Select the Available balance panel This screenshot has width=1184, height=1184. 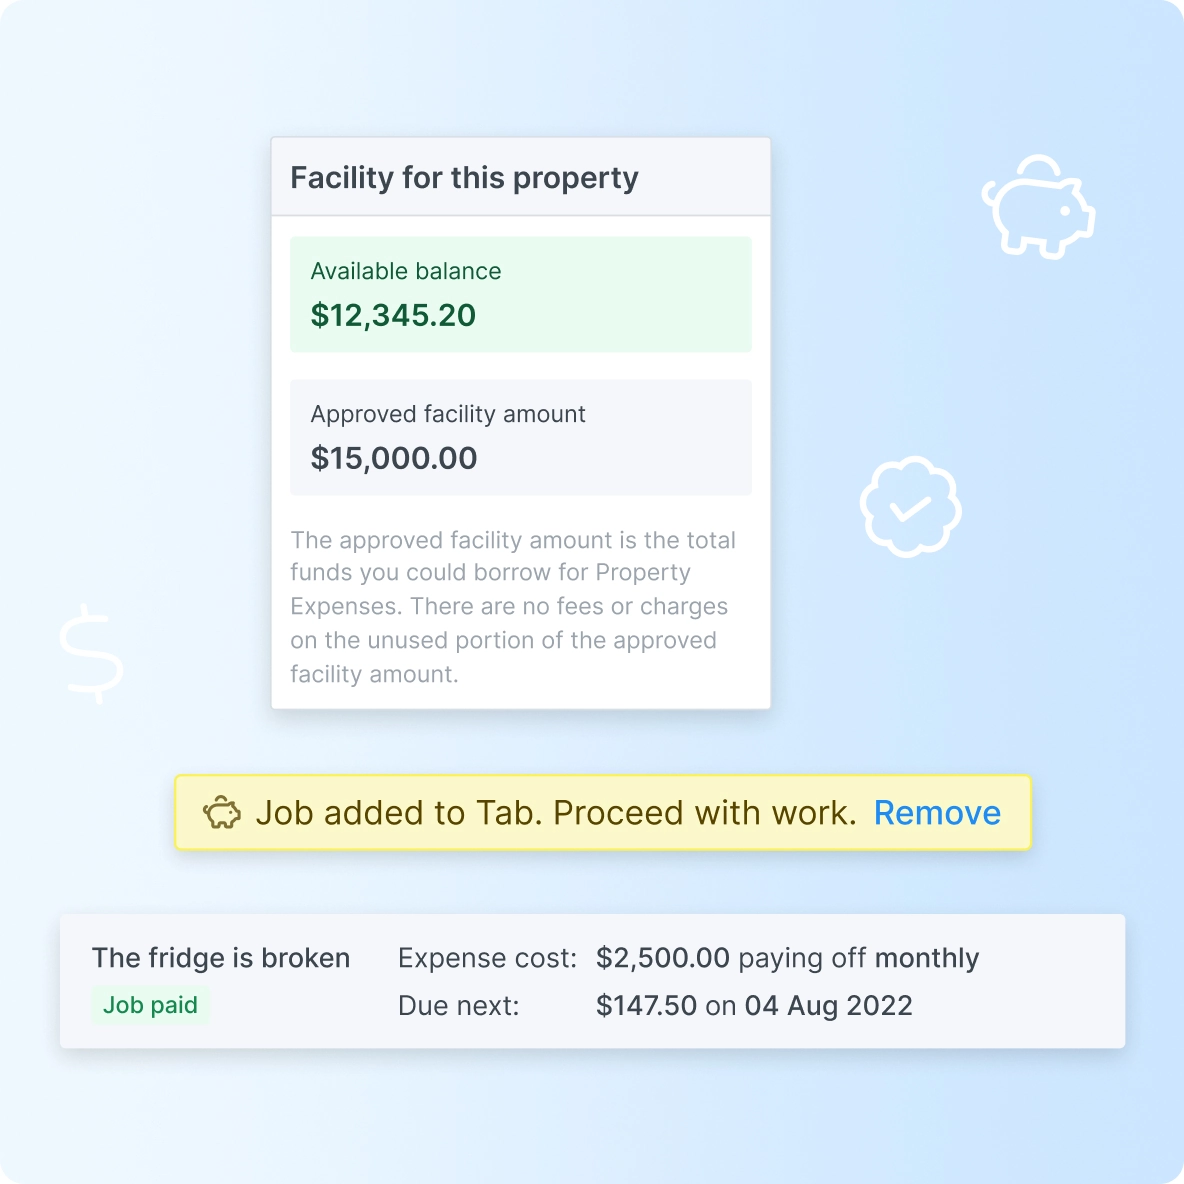(520, 293)
